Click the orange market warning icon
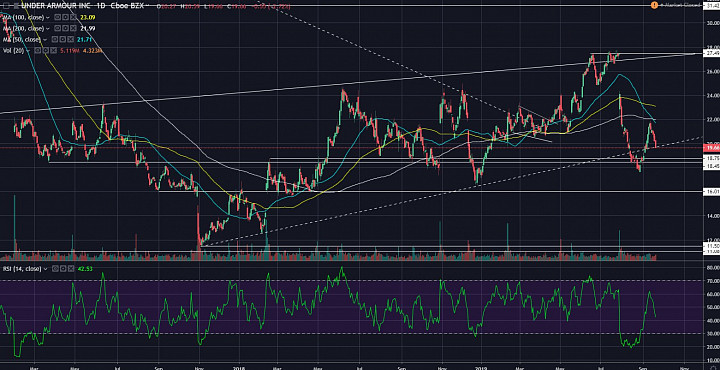The width and height of the screenshot is (720, 370). (x=654, y=5)
